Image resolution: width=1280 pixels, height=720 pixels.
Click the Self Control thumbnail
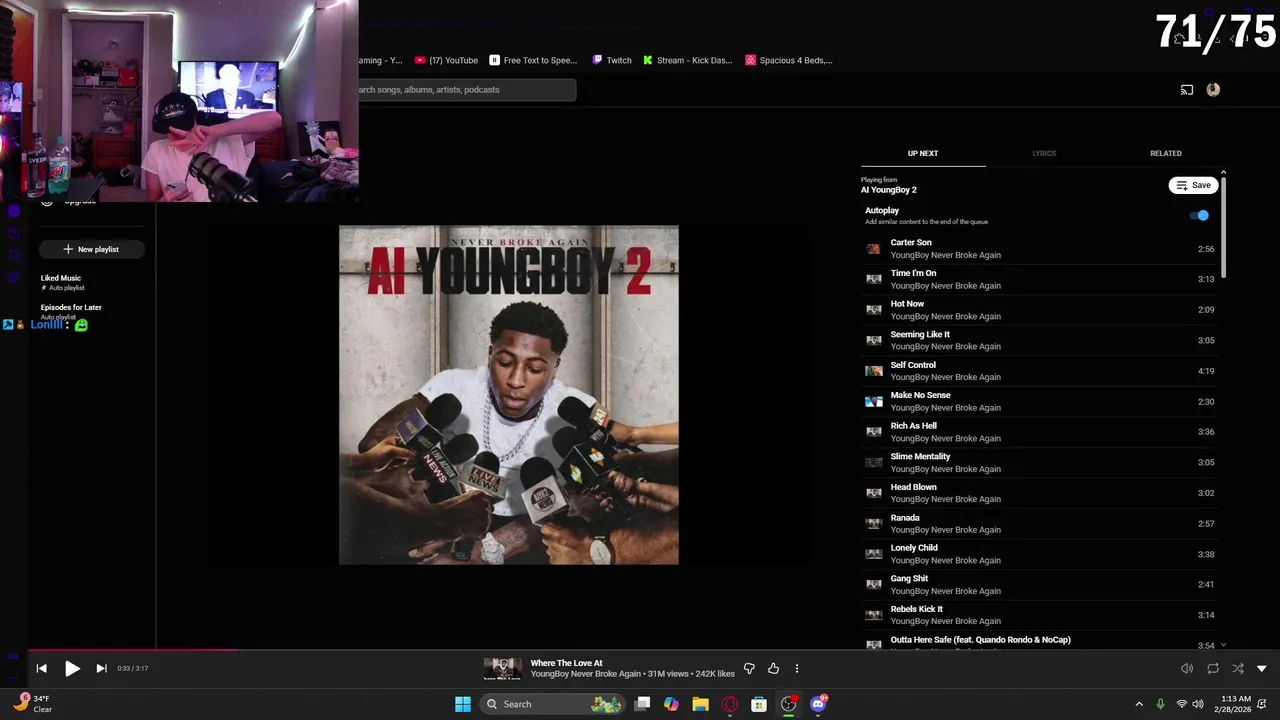pos(874,371)
